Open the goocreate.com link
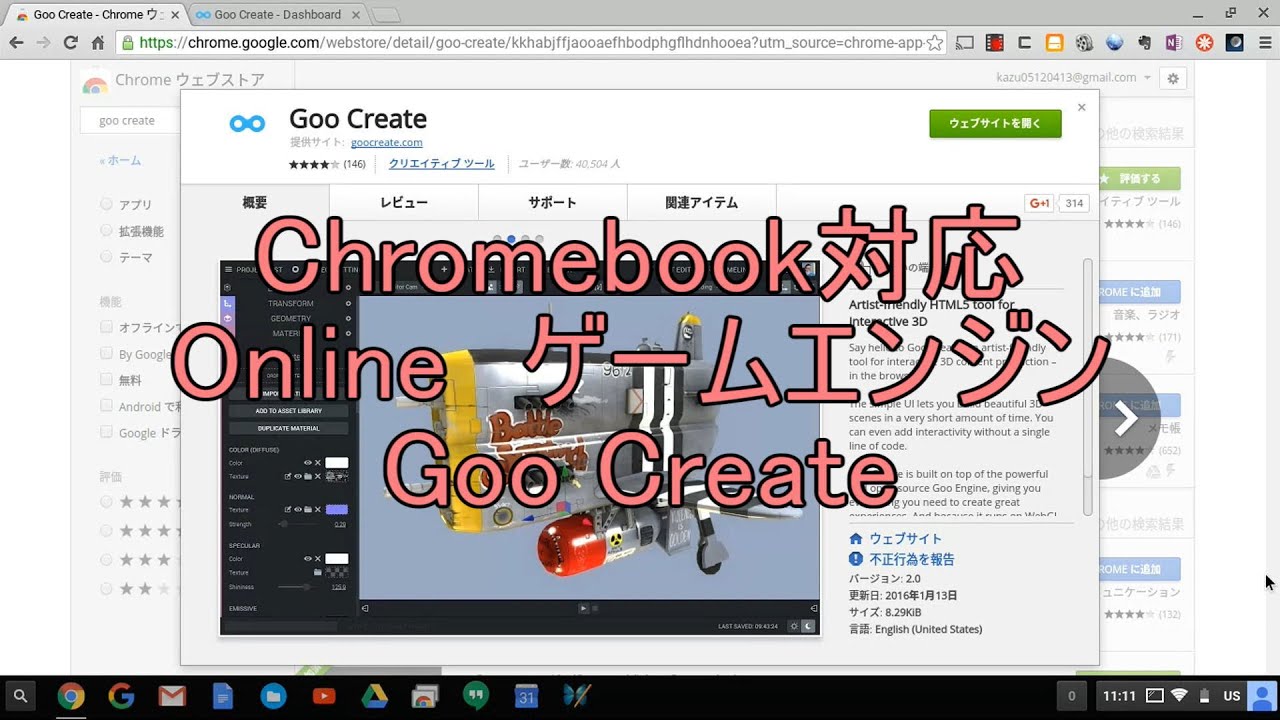 point(386,143)
